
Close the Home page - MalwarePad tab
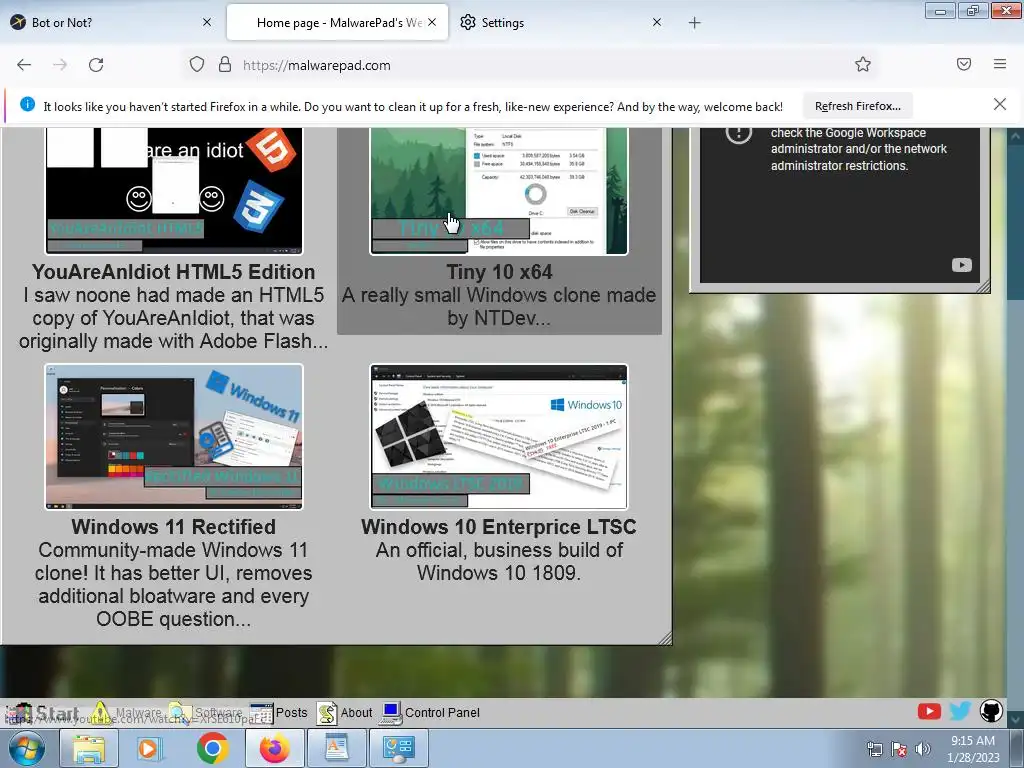click(432, 22)
